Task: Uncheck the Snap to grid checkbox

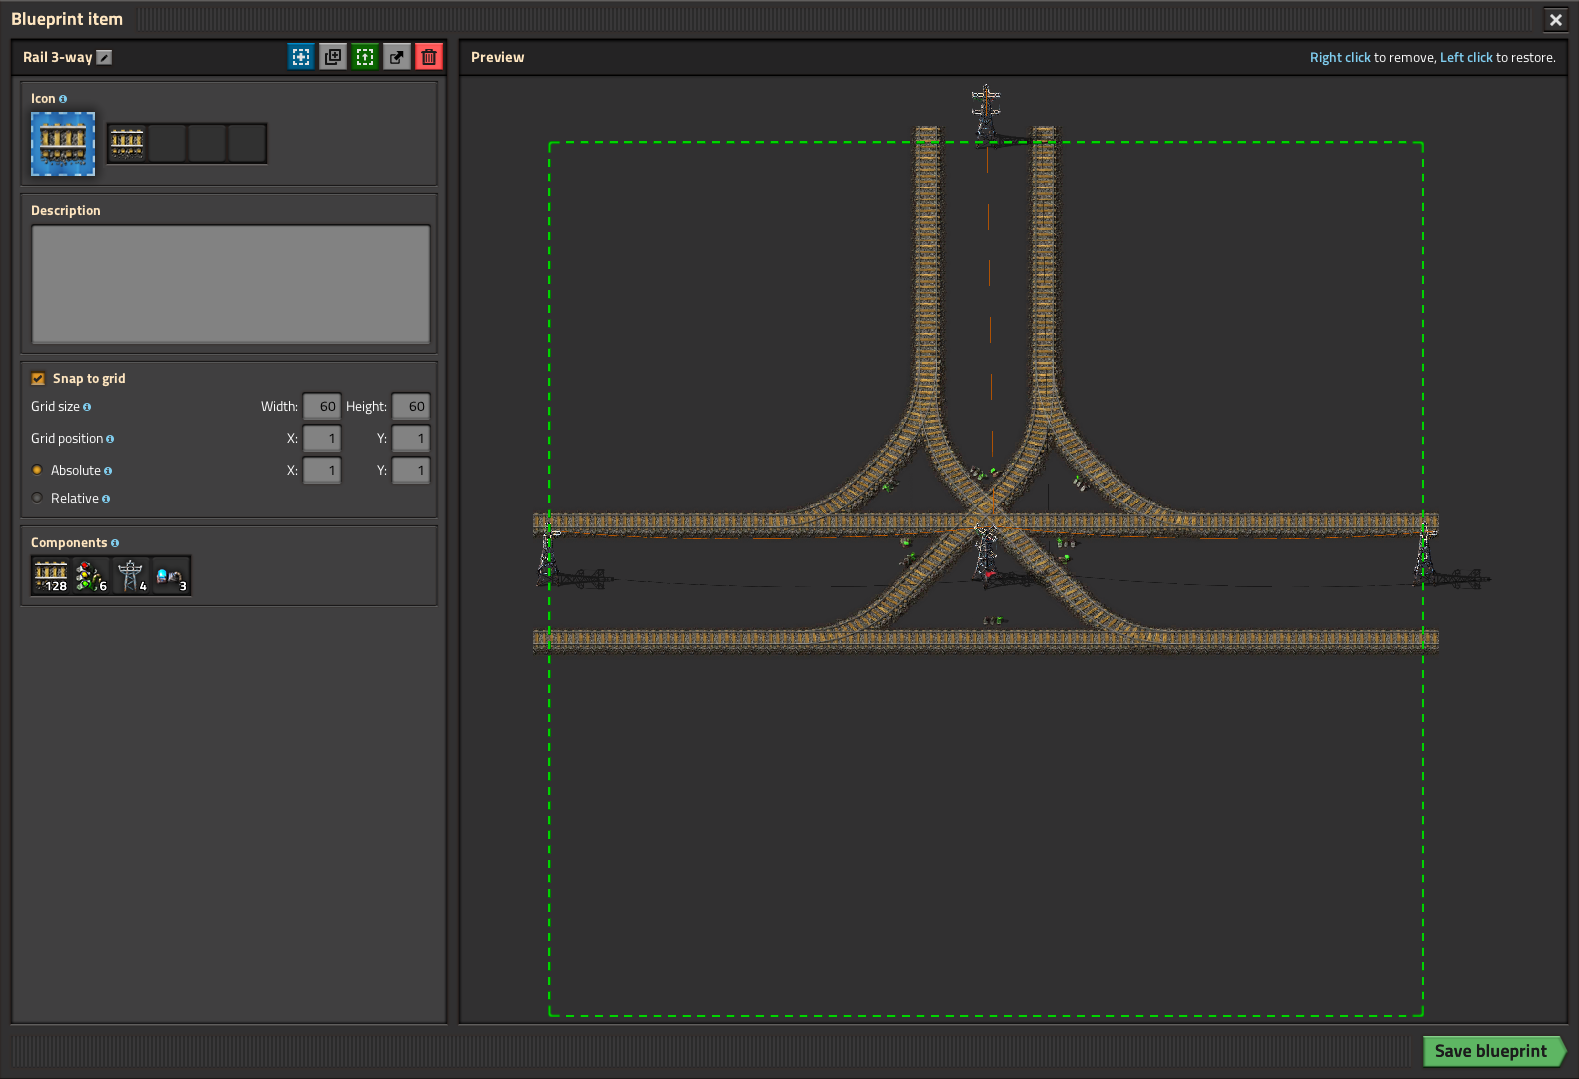Action: click(x=38, y=379)
